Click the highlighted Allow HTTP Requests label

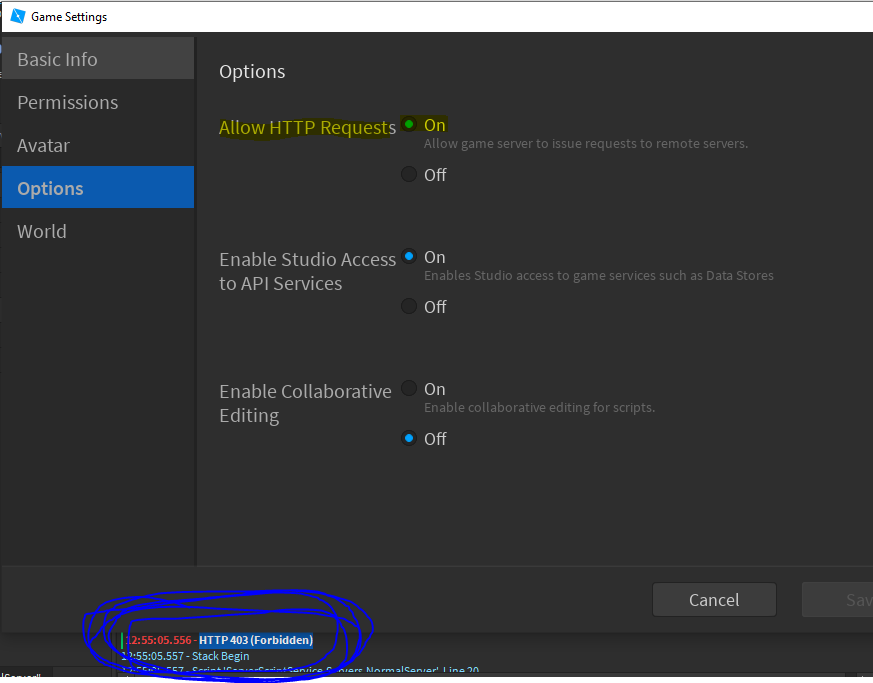click(306, 127)
